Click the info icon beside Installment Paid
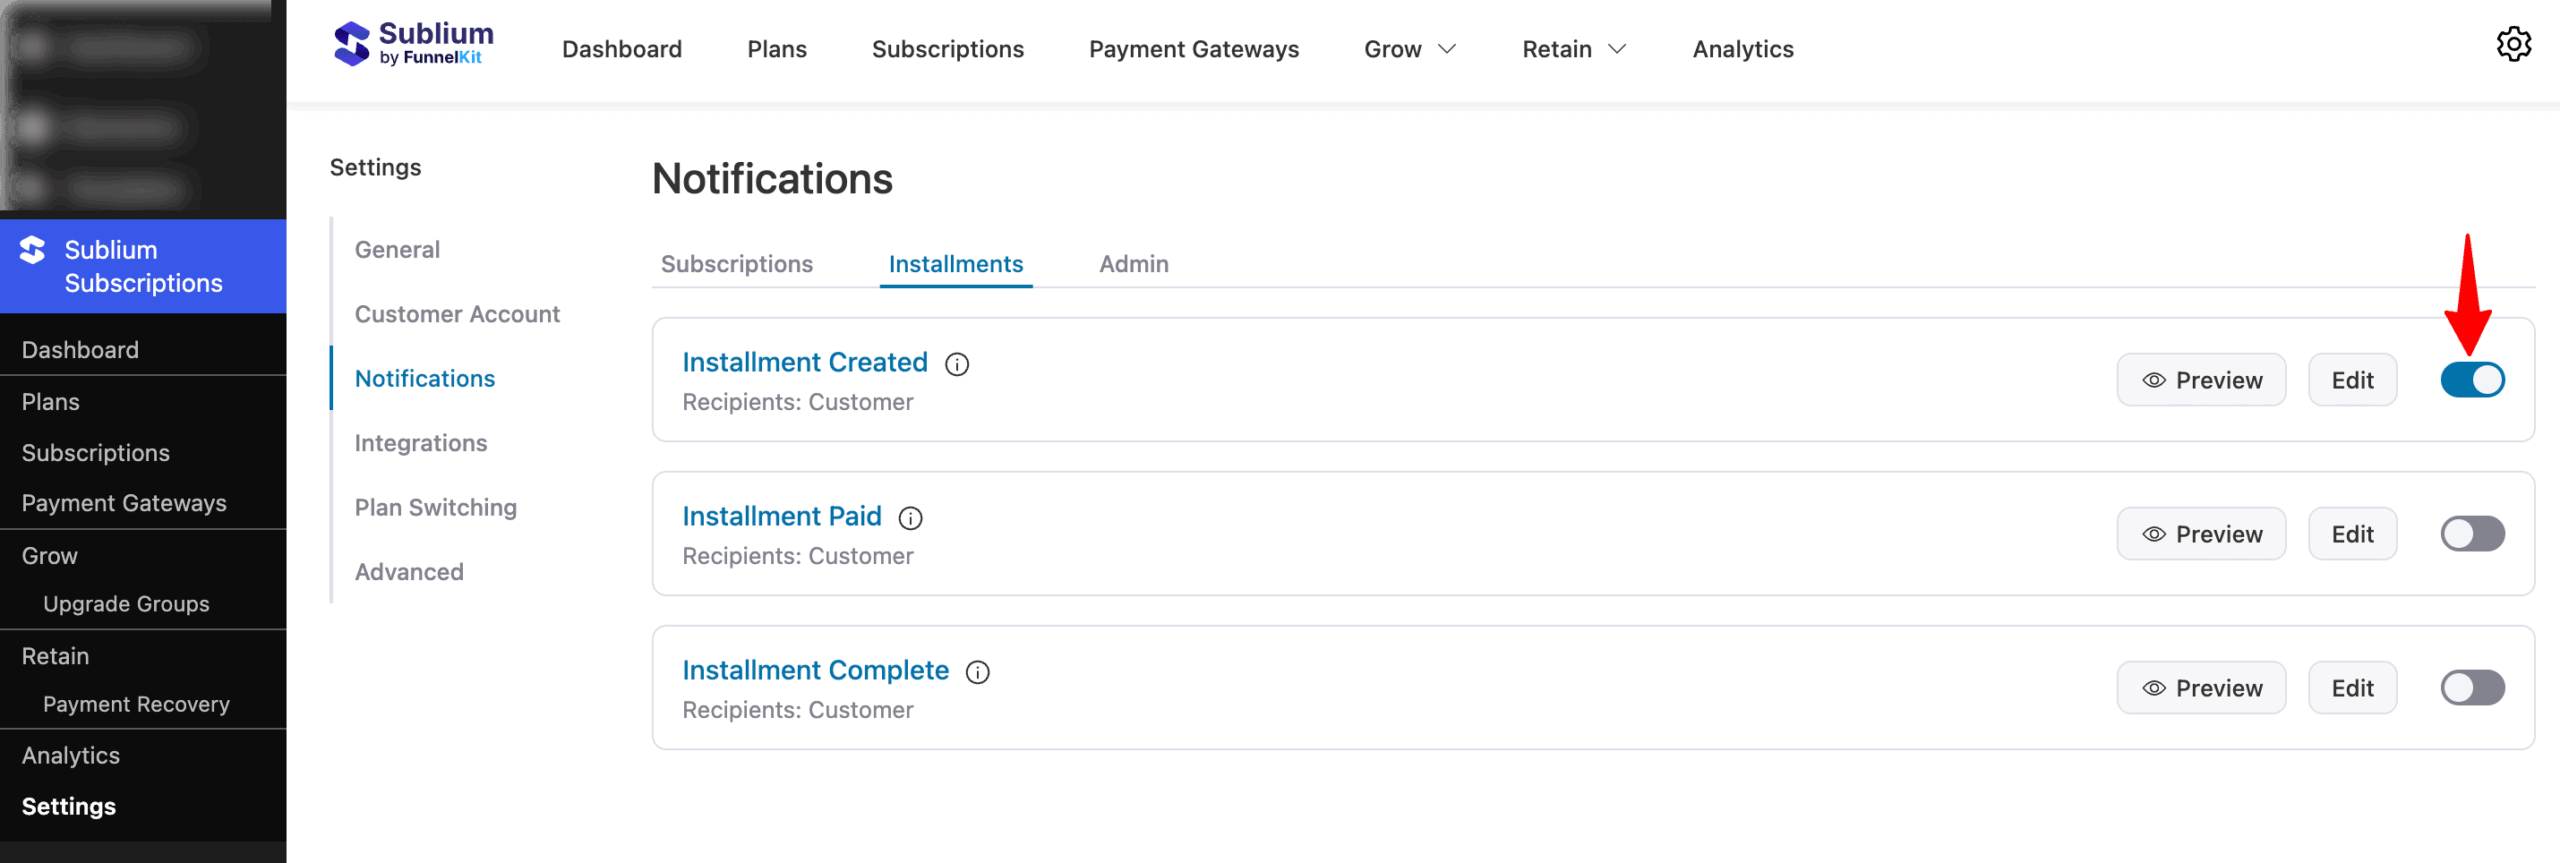This screenshot has width=2560, height=863. point(911,518)
